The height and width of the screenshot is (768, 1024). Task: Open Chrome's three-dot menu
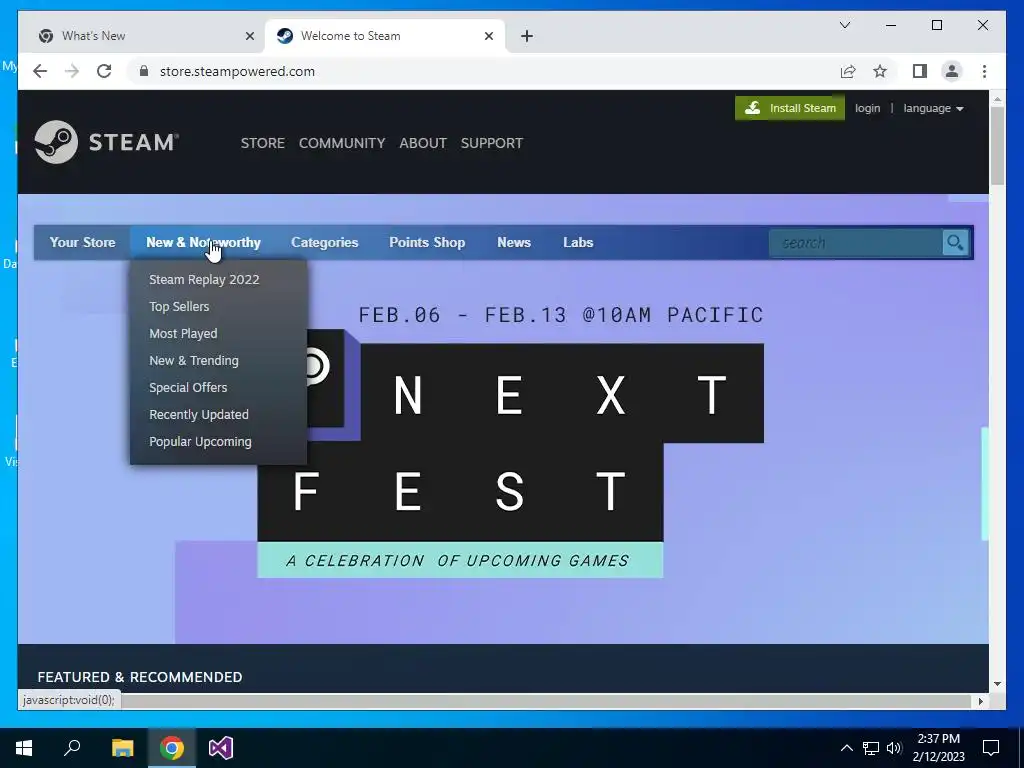984,71
